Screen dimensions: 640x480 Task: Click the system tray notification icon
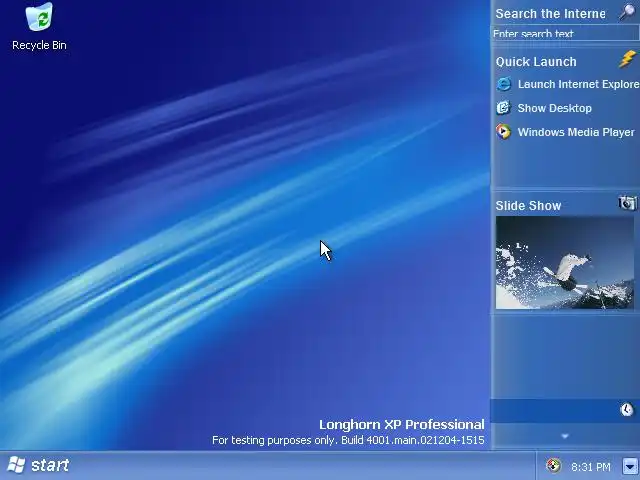(x=553, y=466)
